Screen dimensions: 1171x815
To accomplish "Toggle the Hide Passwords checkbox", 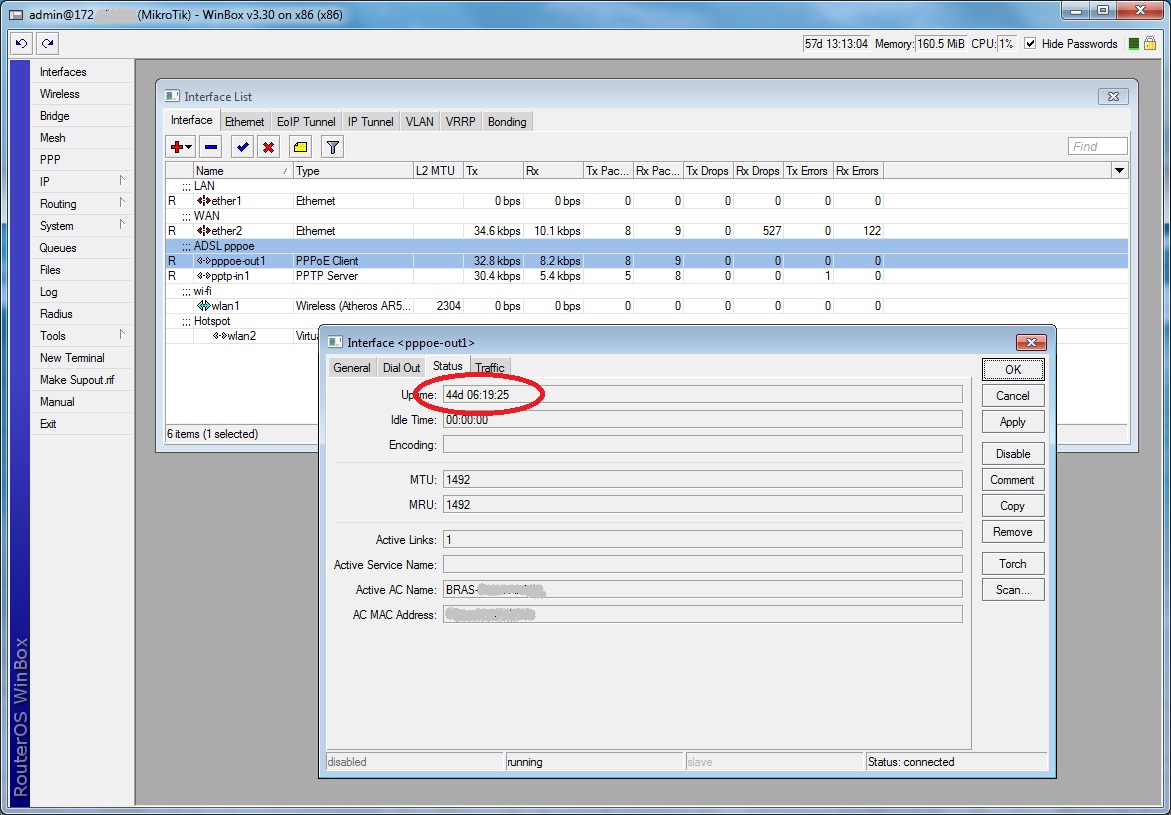I will tap(1030, 44).
